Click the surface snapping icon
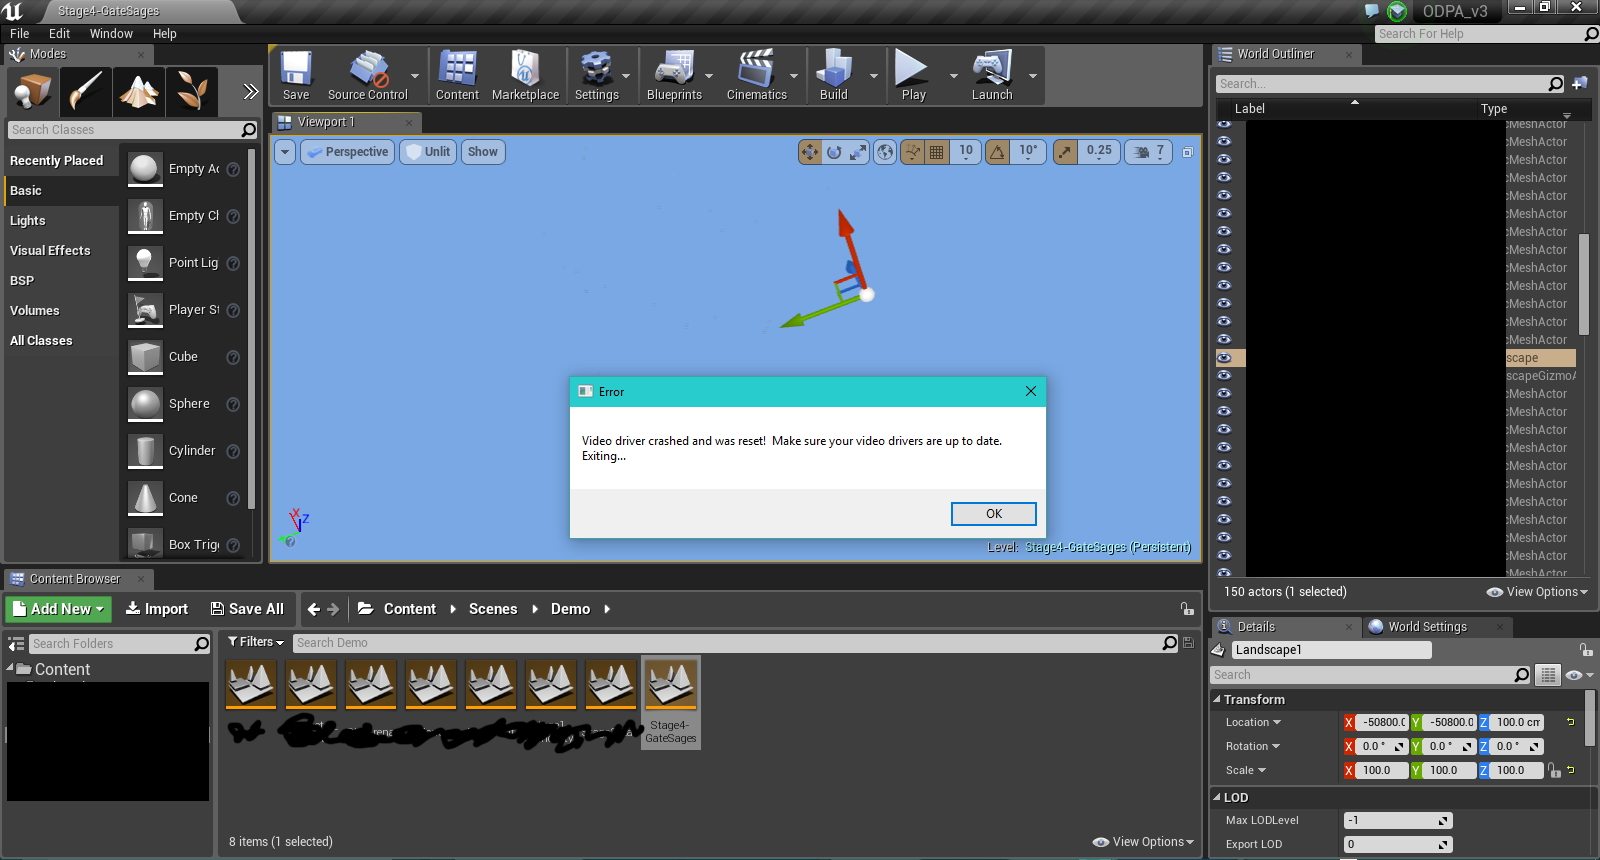This screenshot has width=1600, height=860. (912, 152)
